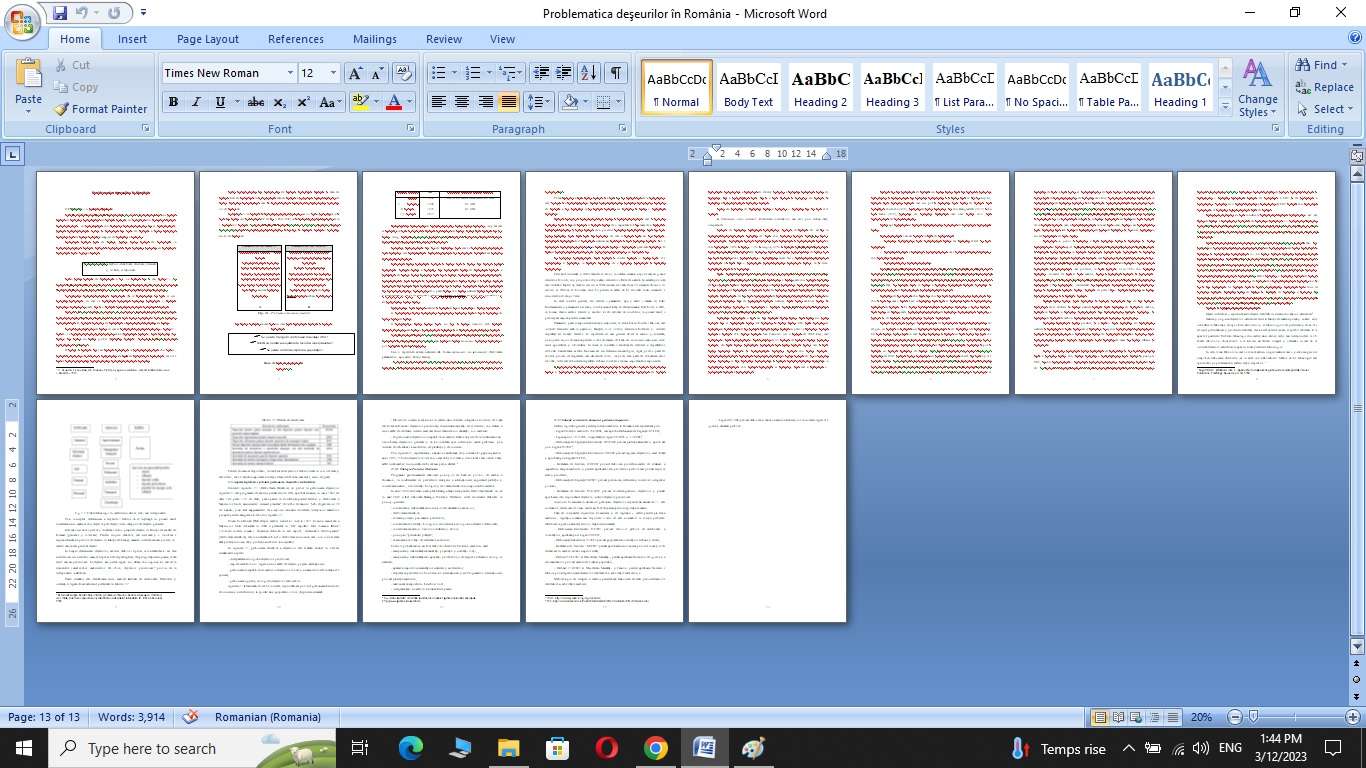Apply bullet list formatting
This screenshot has width=1366, height=768.
pyautogui.click(x=437, y=73)
